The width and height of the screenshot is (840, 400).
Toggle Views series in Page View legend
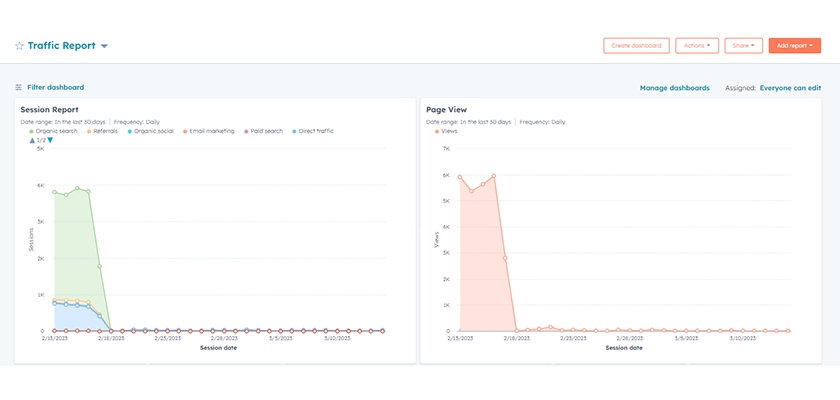tap(448, 131)
